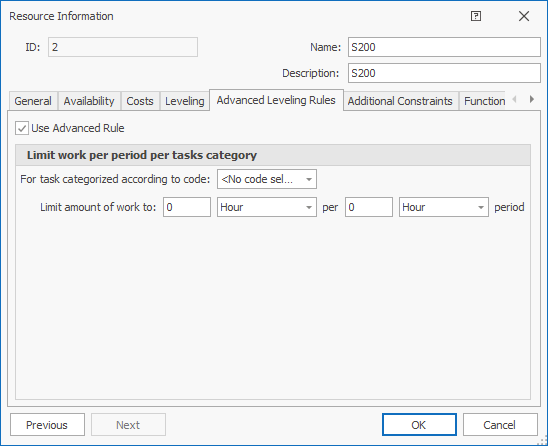Toggle the Use Advanced Rule checkbox
Screen dimensions: 548x446
22,128
